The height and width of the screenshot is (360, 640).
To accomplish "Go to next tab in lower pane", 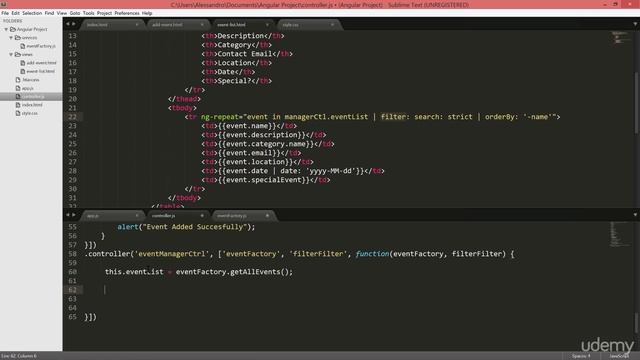I will click(74, 215).
